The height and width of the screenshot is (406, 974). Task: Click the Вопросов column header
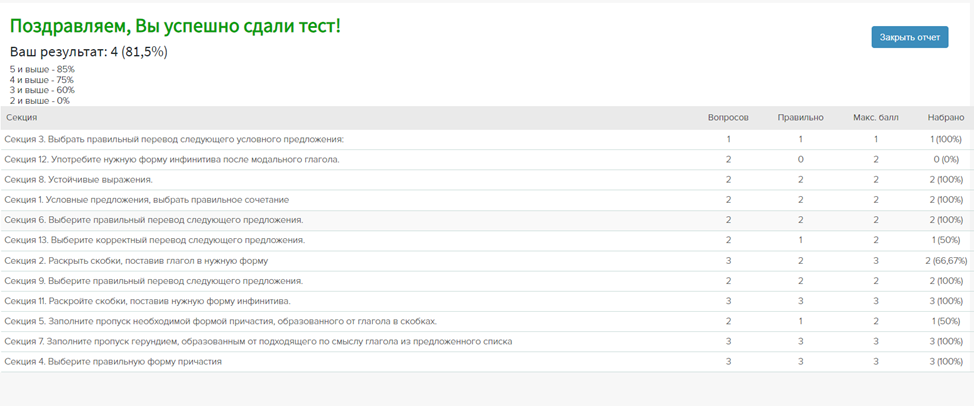728,117
